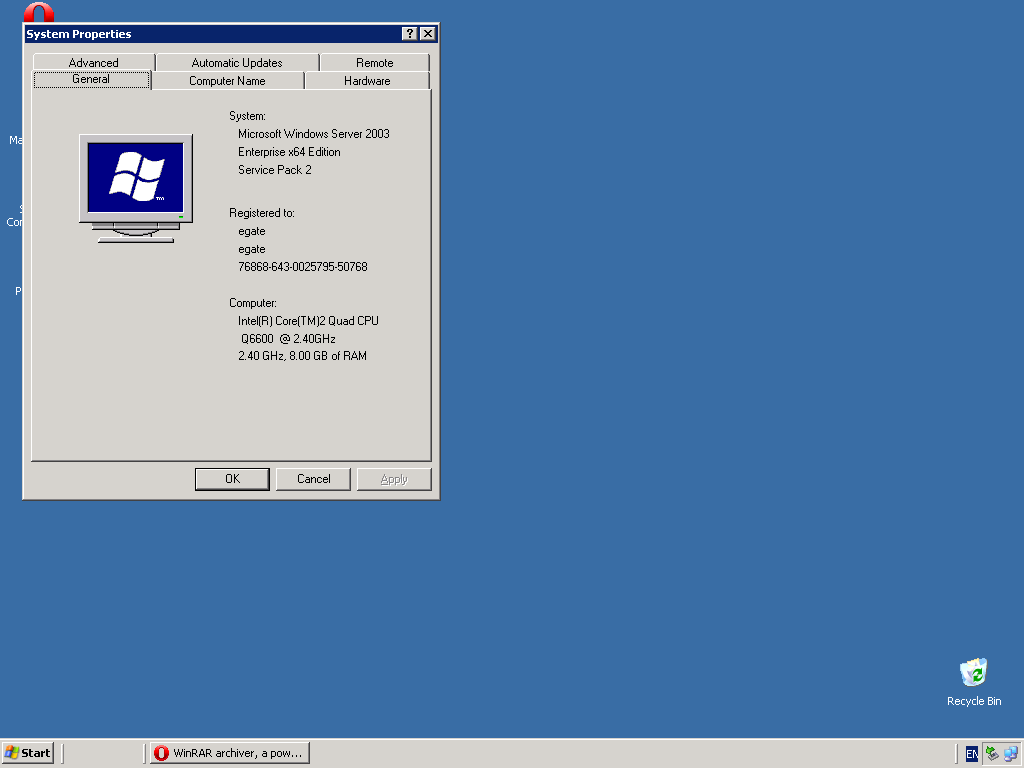Click the Service Pack 2 text
This screenshot has height=768, width=1024.
click(274, 170)
